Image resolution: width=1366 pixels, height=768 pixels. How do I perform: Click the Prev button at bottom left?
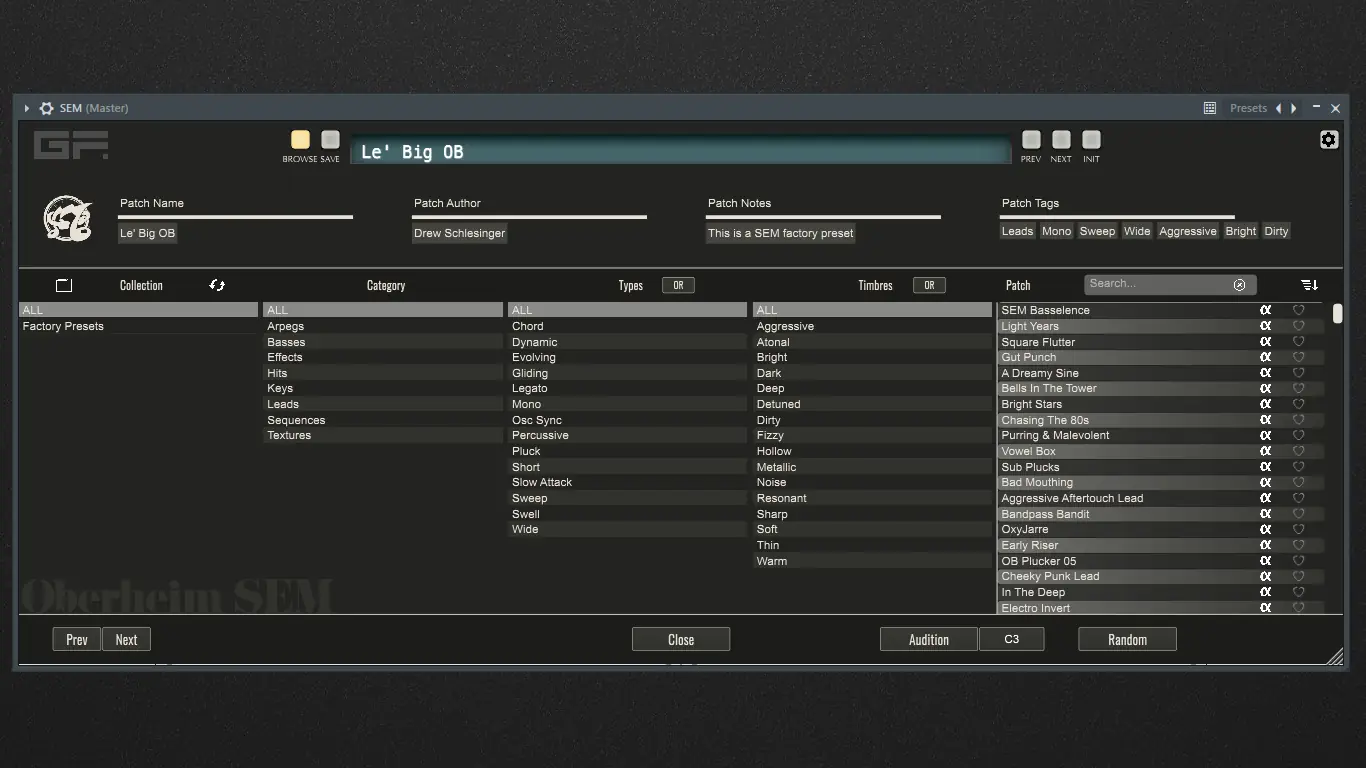[77, 639]
